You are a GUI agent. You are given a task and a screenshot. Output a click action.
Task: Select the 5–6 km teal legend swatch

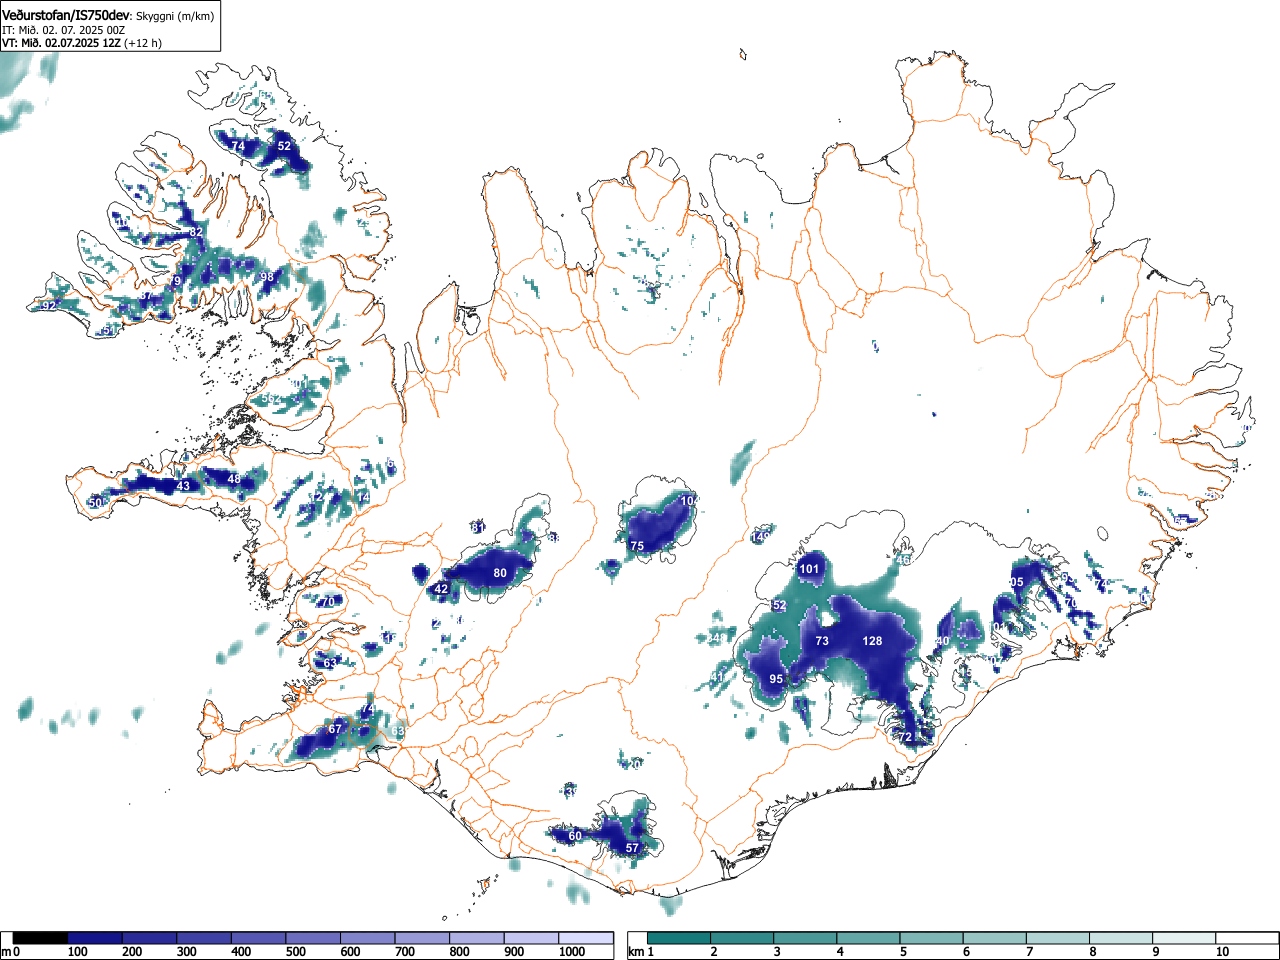[932, 938]
